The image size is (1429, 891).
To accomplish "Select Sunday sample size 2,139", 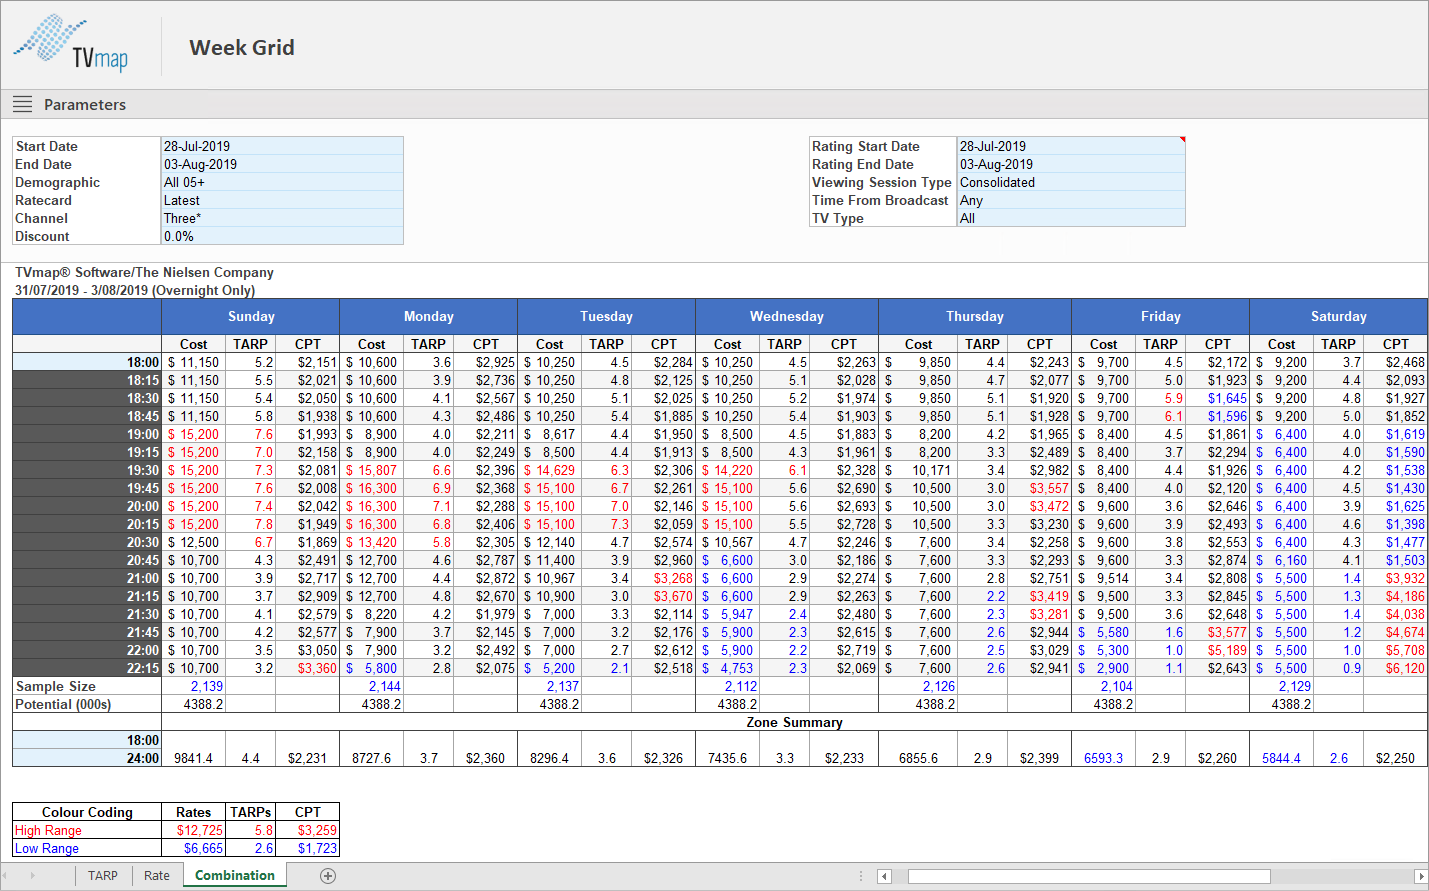I will click(194, 686).
